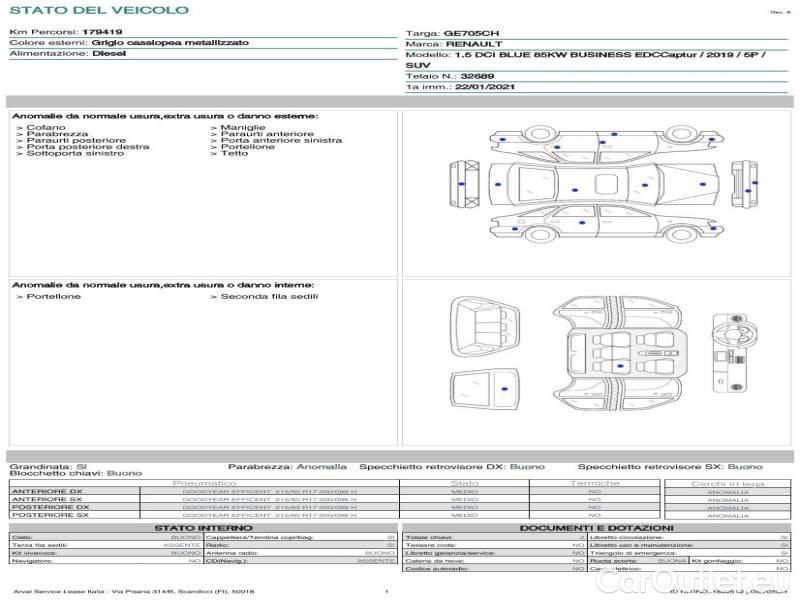The image size is (800, 600).
Task: Select 'Cofano' in the external anomalies list
Action: coord(46,127)
